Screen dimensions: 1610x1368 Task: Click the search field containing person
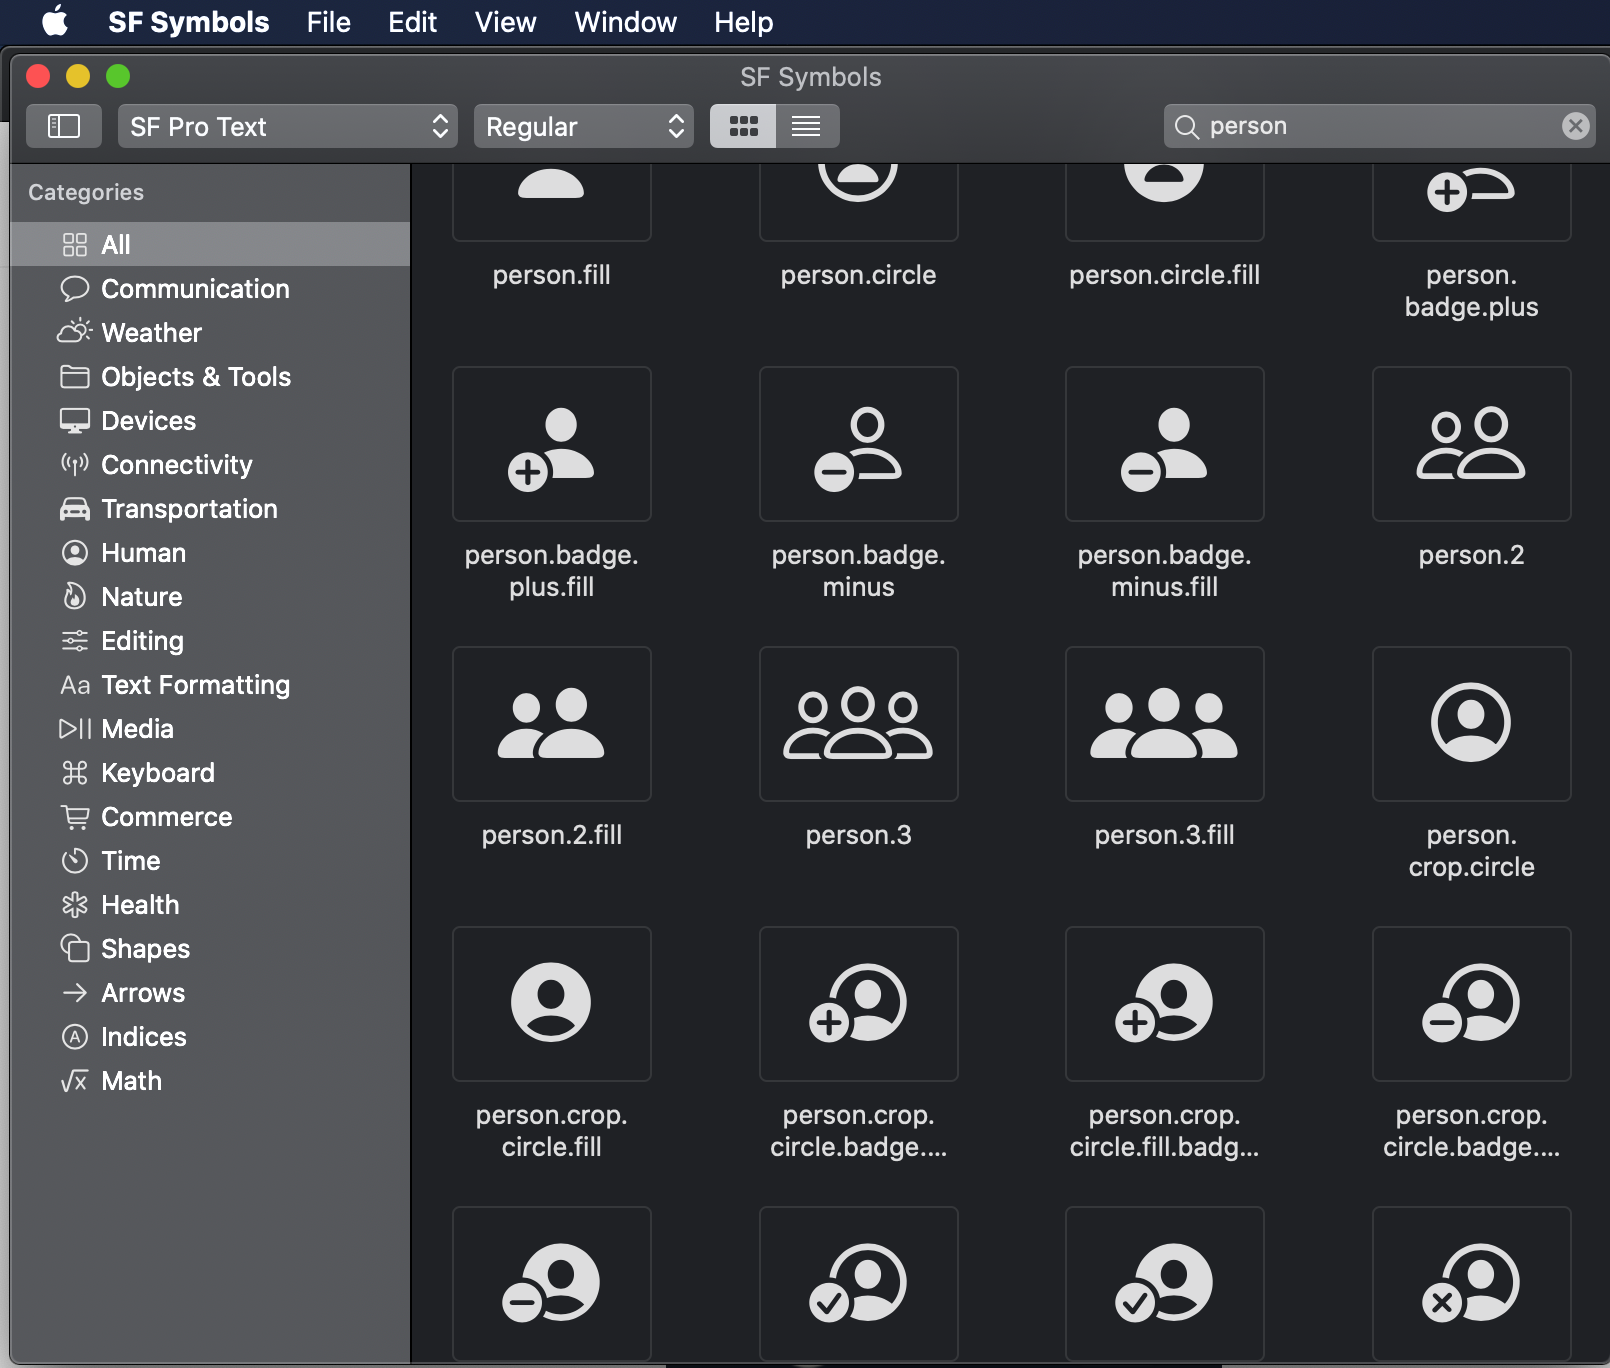[x=1379, y=126]
